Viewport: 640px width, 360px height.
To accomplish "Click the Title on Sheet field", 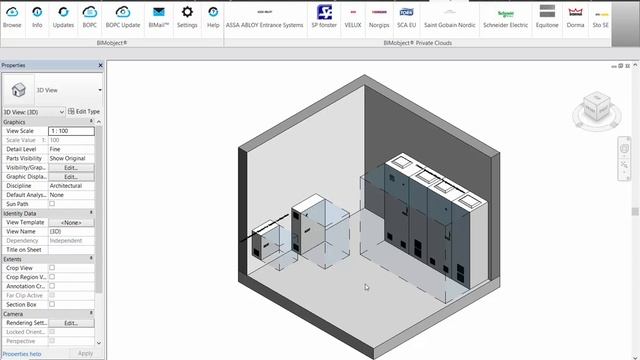I will point(71,250).
